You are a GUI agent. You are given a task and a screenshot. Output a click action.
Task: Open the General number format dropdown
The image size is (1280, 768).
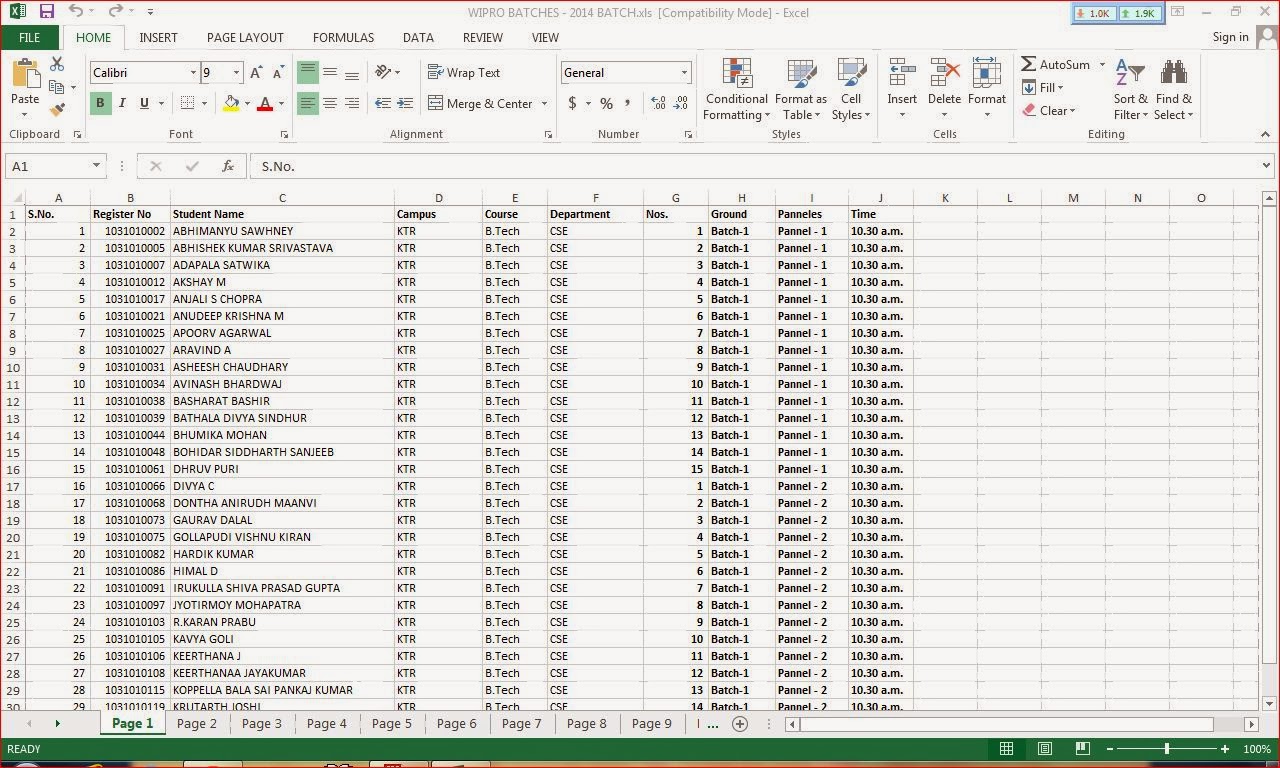[684, 73]
